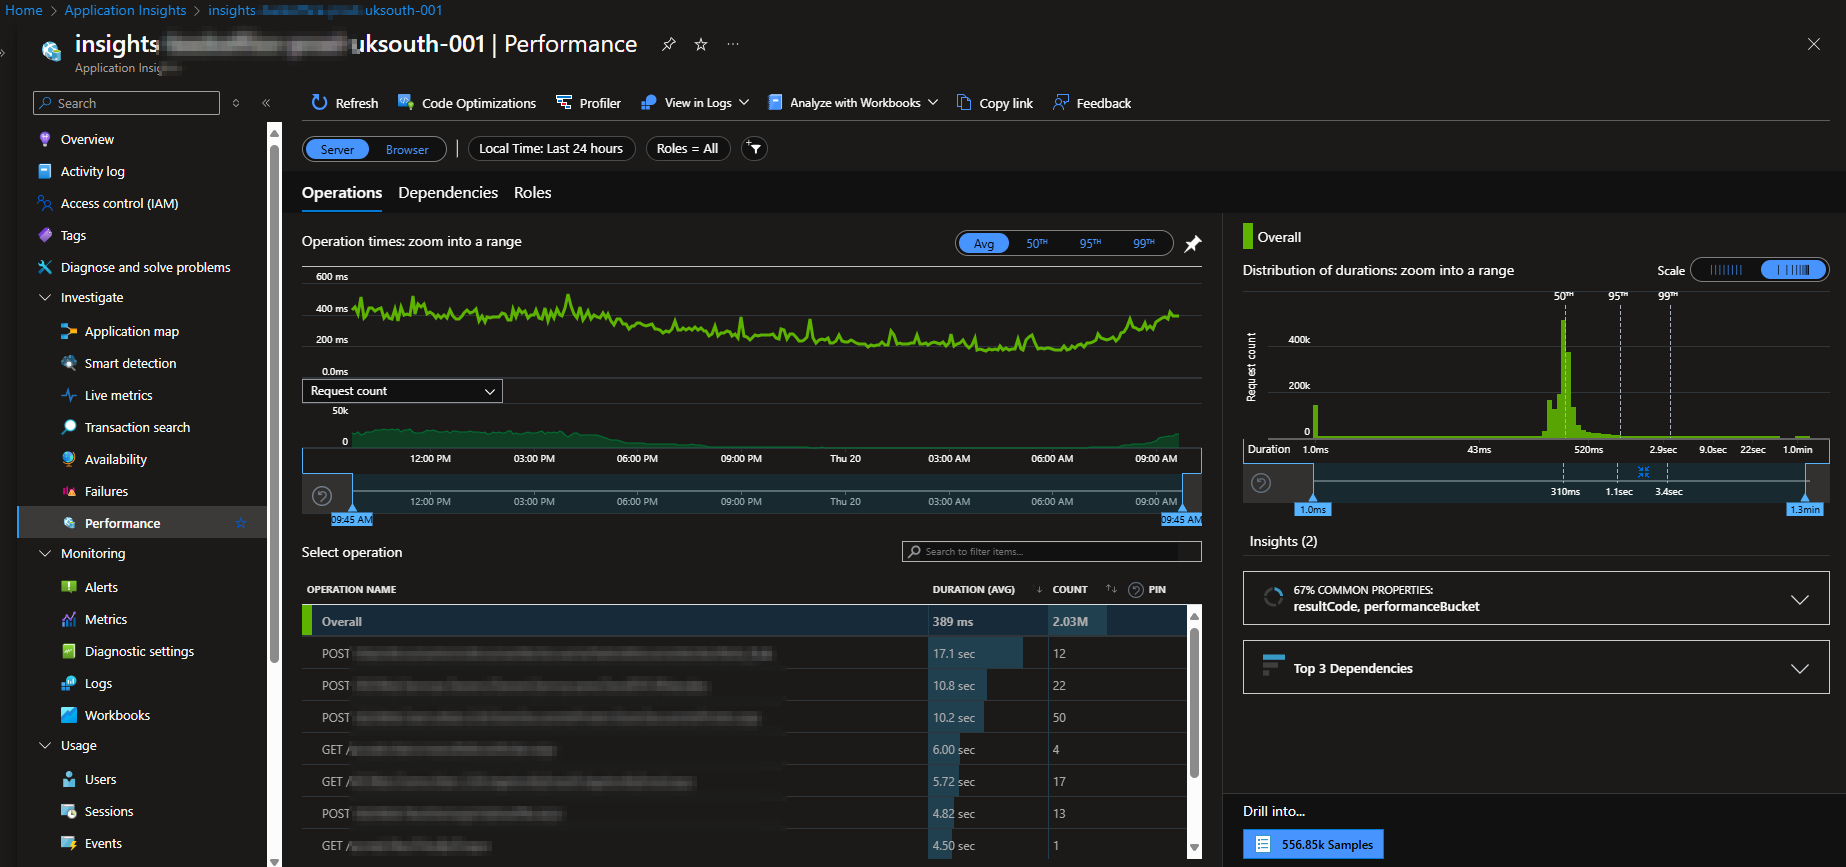This screenshot has width=1846, height=867.
Task: Select 99th percentile aggregation
Action: (x=1143, y=243)
